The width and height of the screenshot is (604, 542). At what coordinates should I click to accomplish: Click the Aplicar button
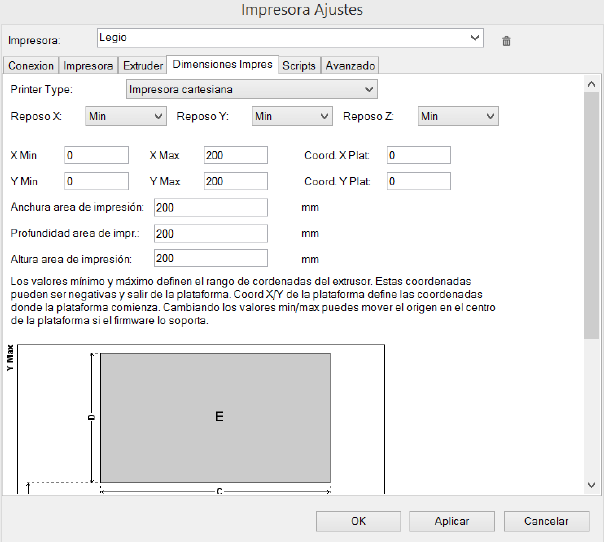[x=452, y=521]
